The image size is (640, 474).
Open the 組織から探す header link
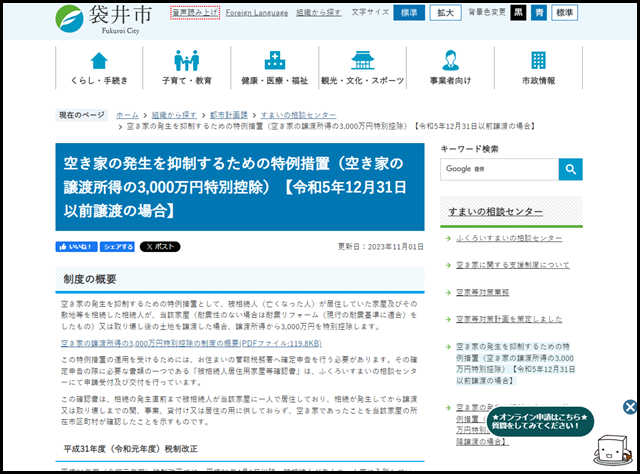[x=319, y=13]
